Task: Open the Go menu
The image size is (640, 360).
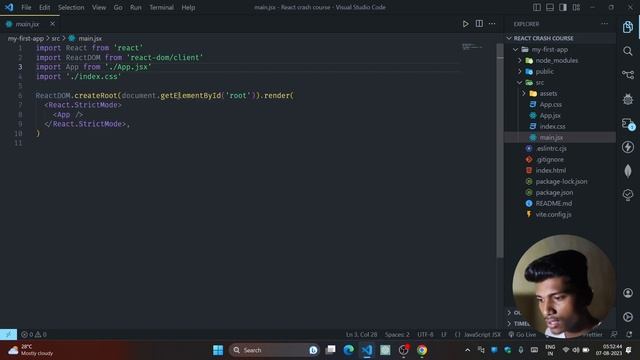Action: (x=118, y=7)
